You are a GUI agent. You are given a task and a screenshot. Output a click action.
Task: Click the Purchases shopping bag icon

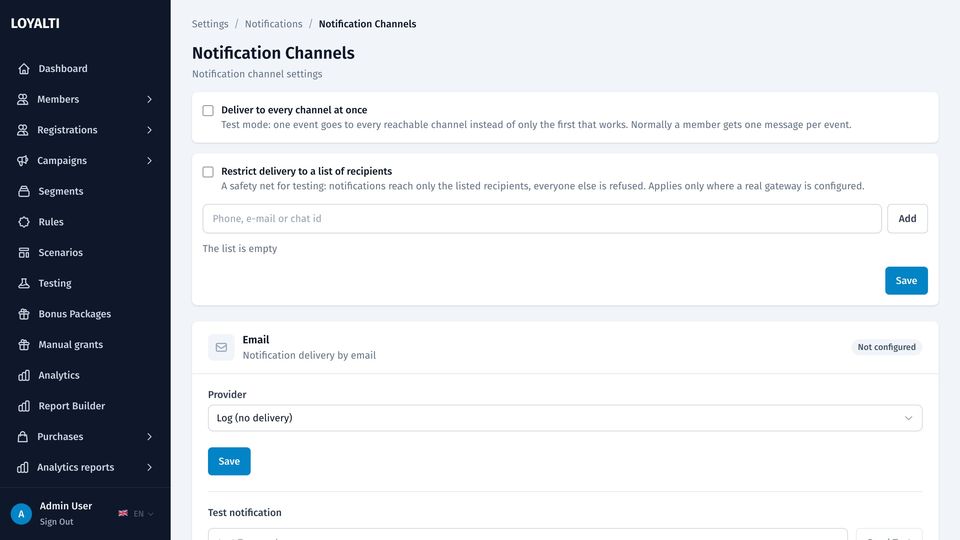pos(23,437)
